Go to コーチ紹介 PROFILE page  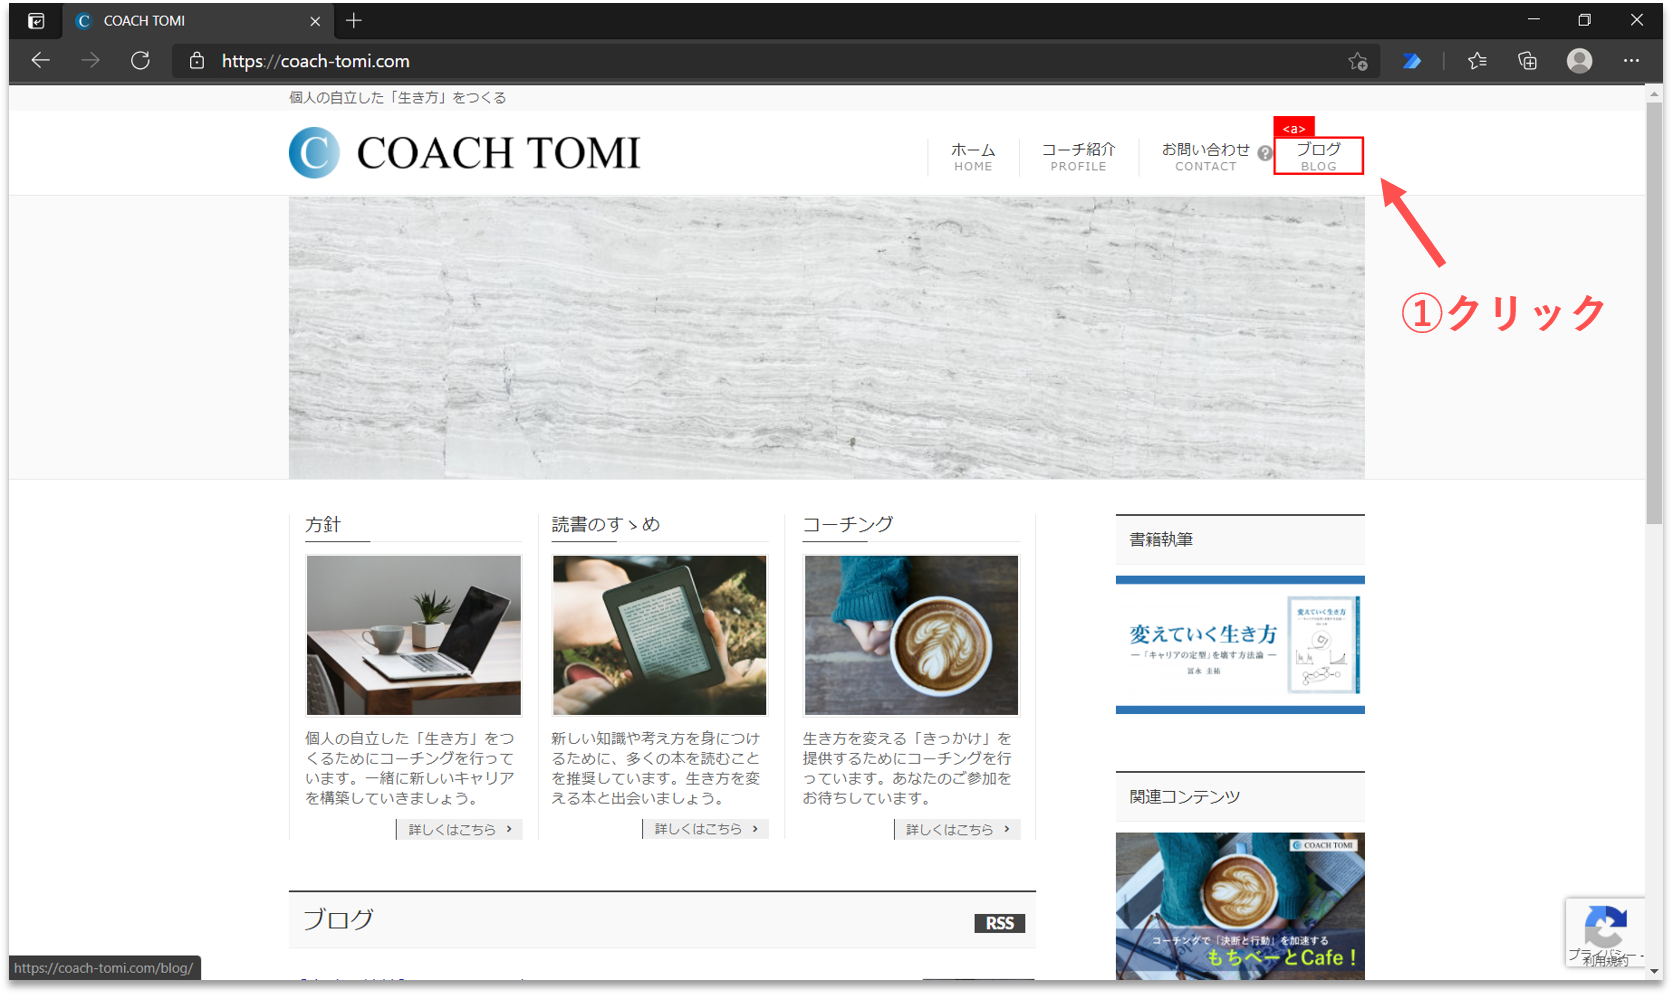click(x=1078, y=156)
